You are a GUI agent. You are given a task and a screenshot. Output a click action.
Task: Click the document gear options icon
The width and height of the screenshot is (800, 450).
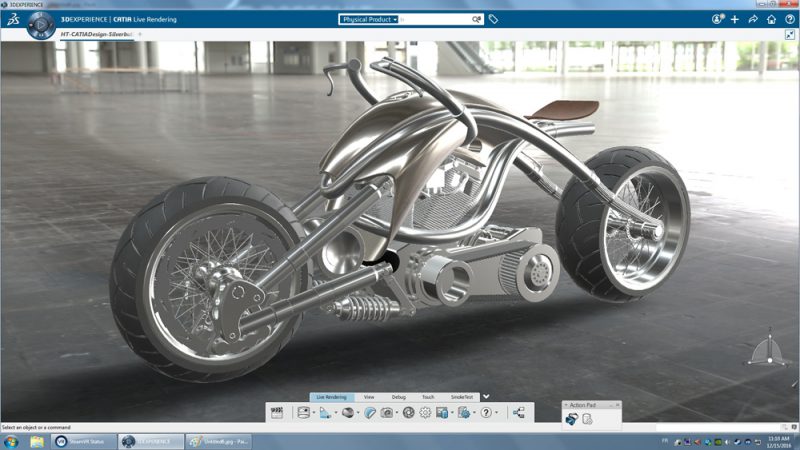pyautogui.click(x=464, y=413)
